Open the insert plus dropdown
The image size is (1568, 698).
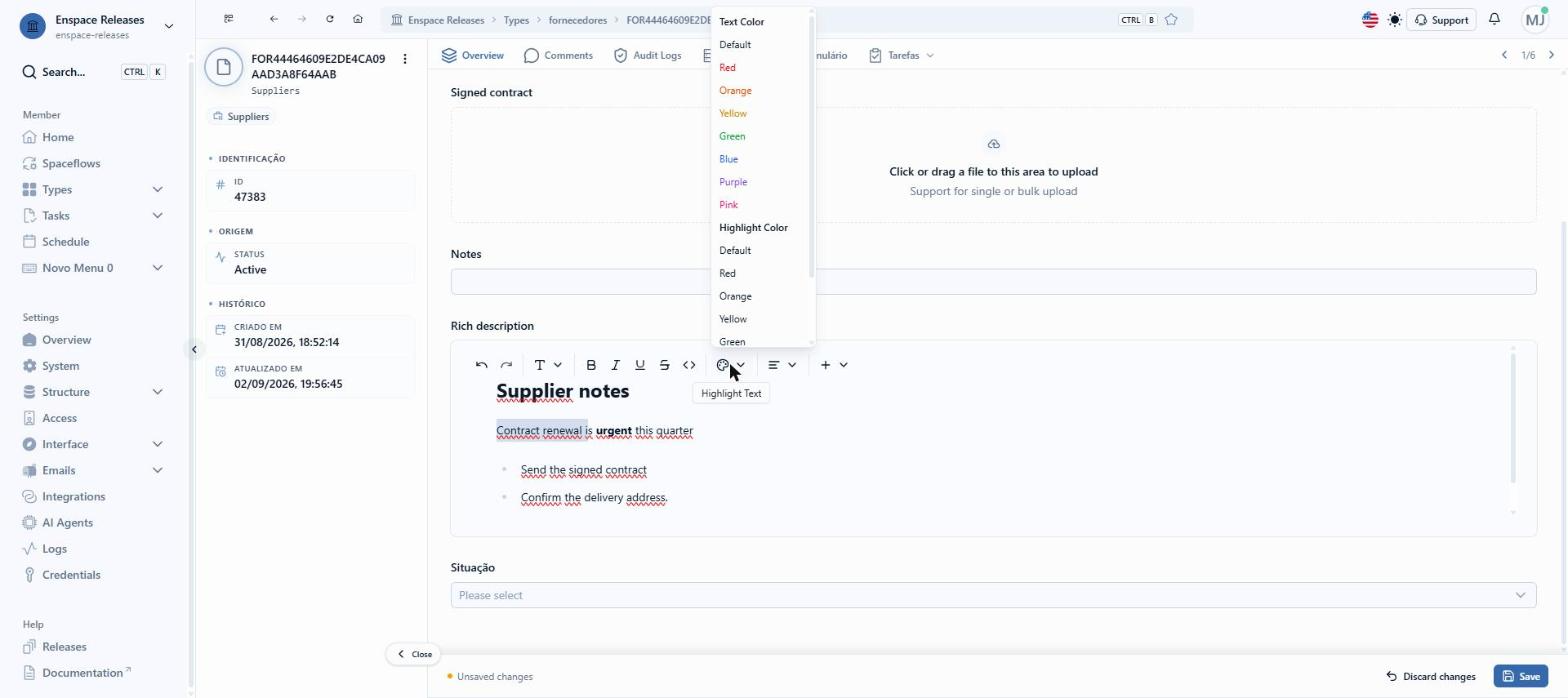coord(834,365)
